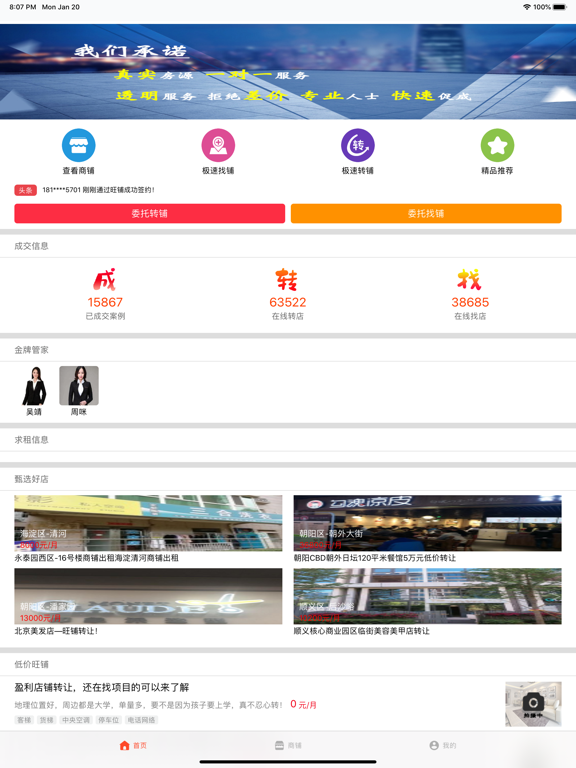Viewport: 576px width, 768px height.
Task: Switch to the 商铺 tab
Action: [x=288, y=745]
